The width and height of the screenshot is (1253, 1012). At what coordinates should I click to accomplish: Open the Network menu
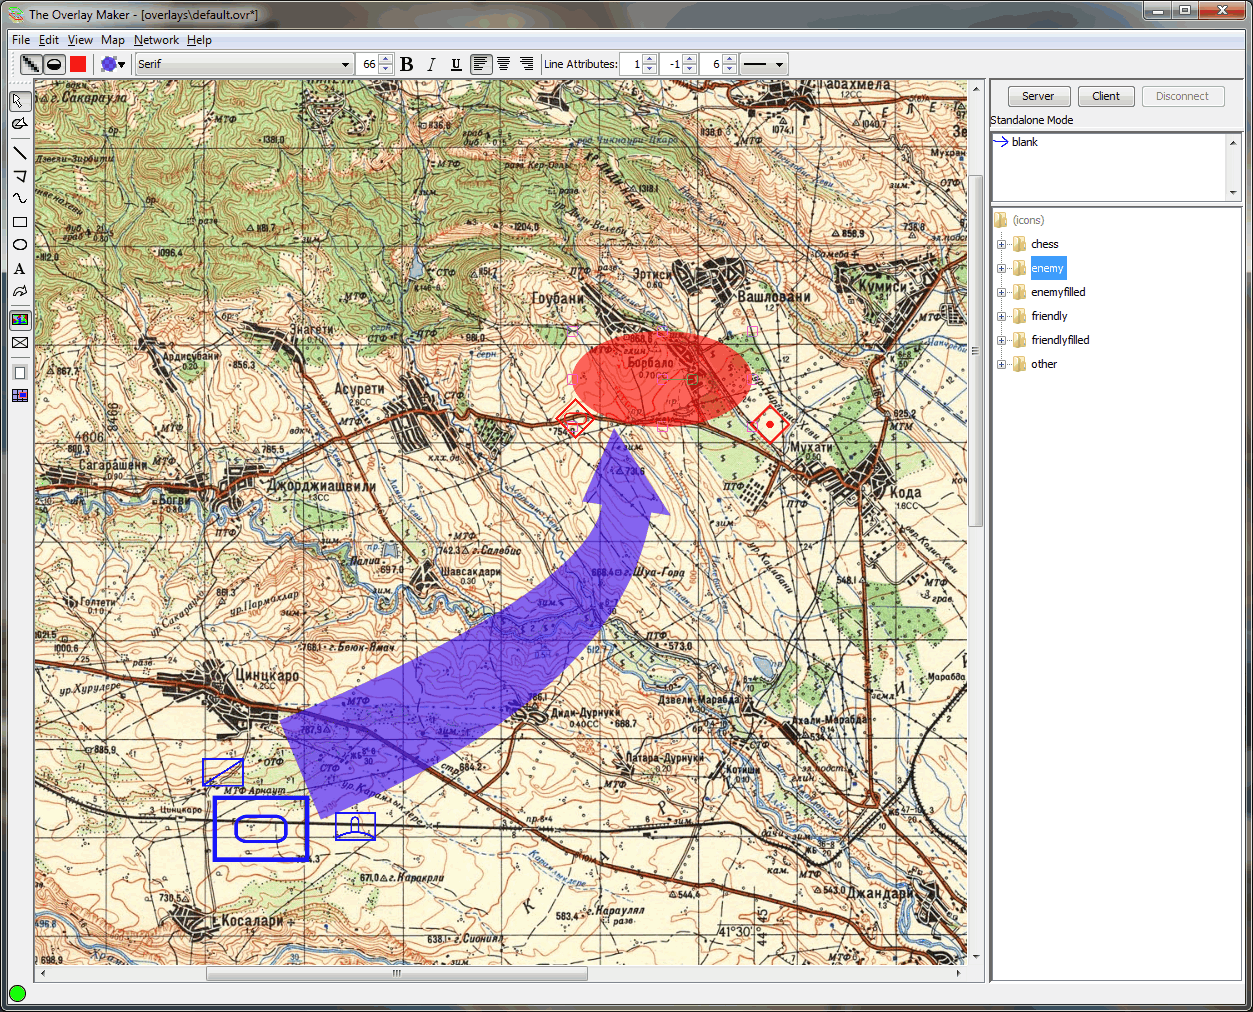click(x=156, y=40)
